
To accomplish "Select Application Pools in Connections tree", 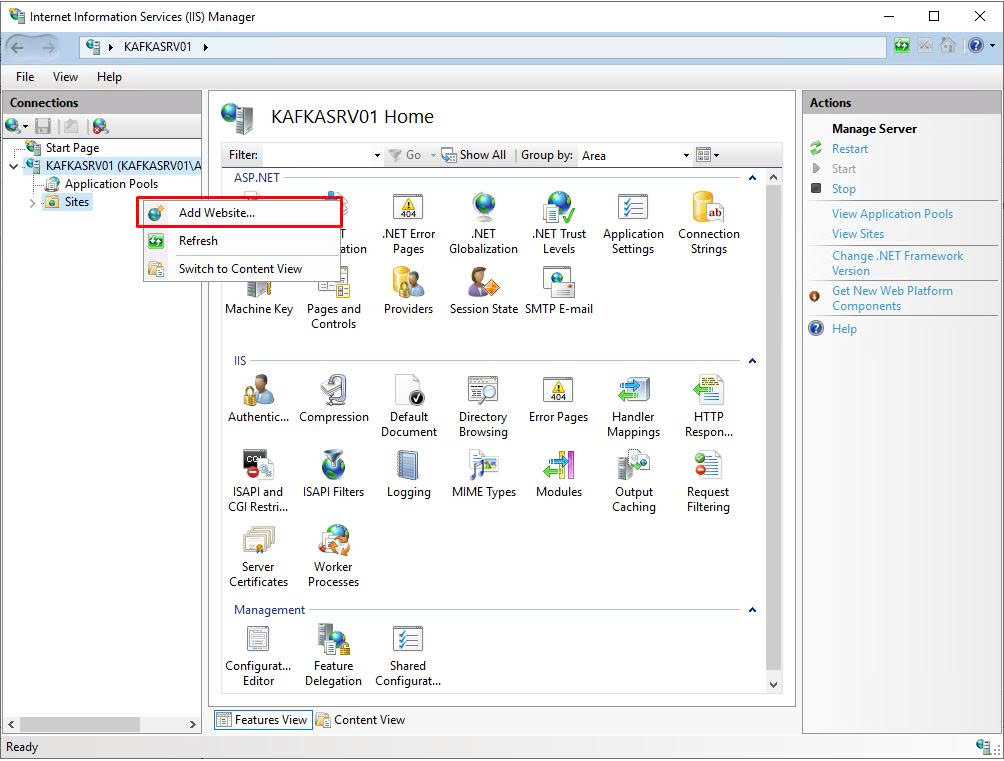I will (x=111, y=184).
